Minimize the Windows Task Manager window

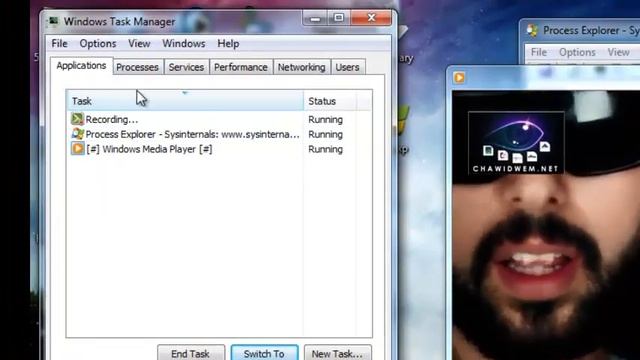coord(315,18)
